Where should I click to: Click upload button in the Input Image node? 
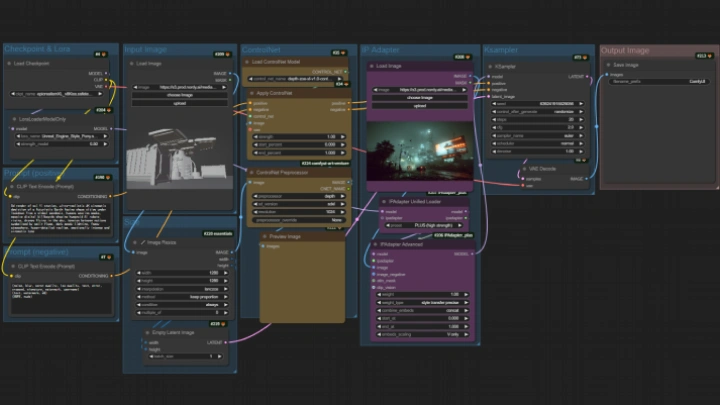tap(179, 102)
